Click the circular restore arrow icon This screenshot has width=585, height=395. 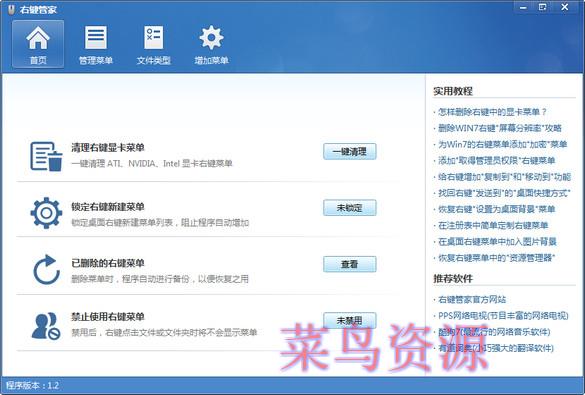pyautogui.click(x=46, y=269)
